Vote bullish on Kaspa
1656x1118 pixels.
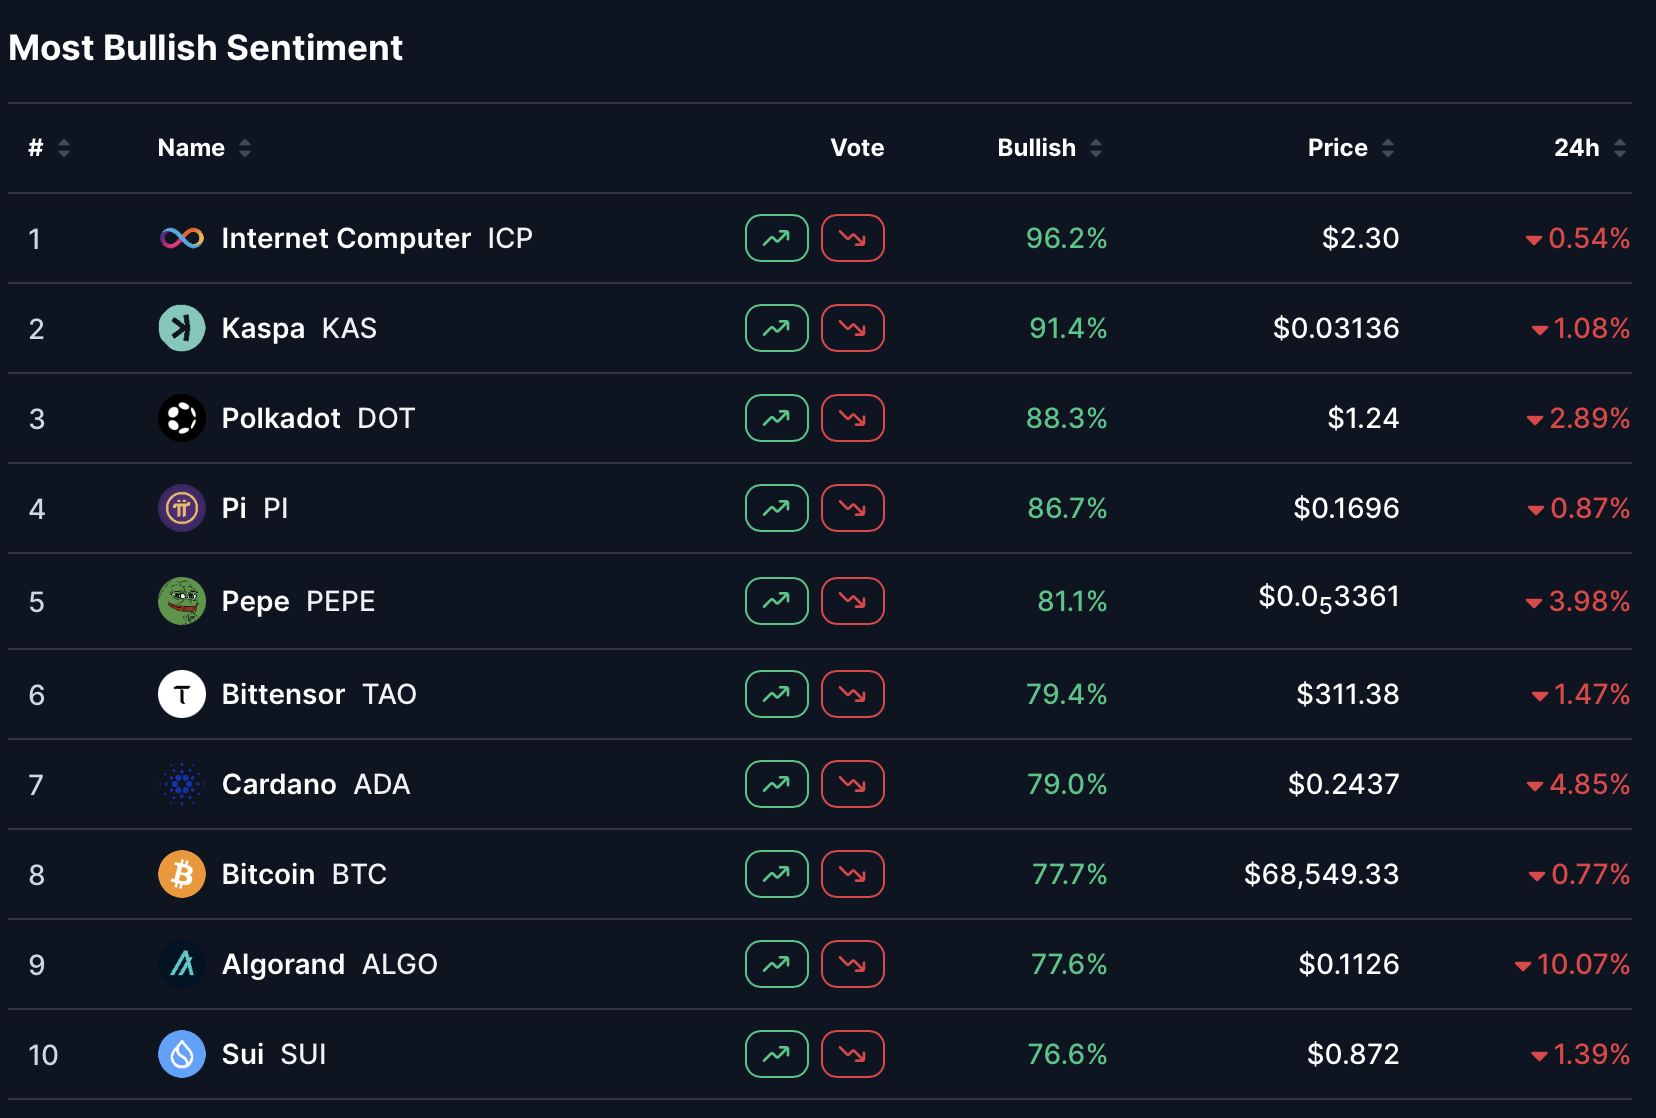[x=776, y=328]
